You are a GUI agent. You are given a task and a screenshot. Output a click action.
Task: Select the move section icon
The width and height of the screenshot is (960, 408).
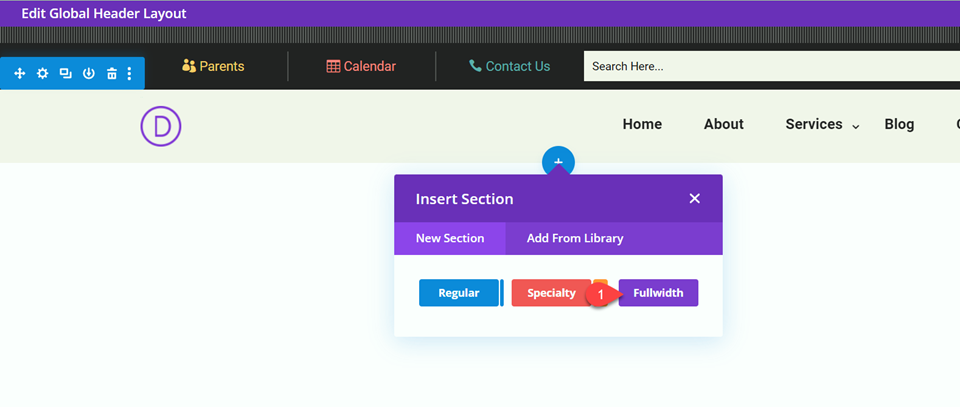[19, 74]
